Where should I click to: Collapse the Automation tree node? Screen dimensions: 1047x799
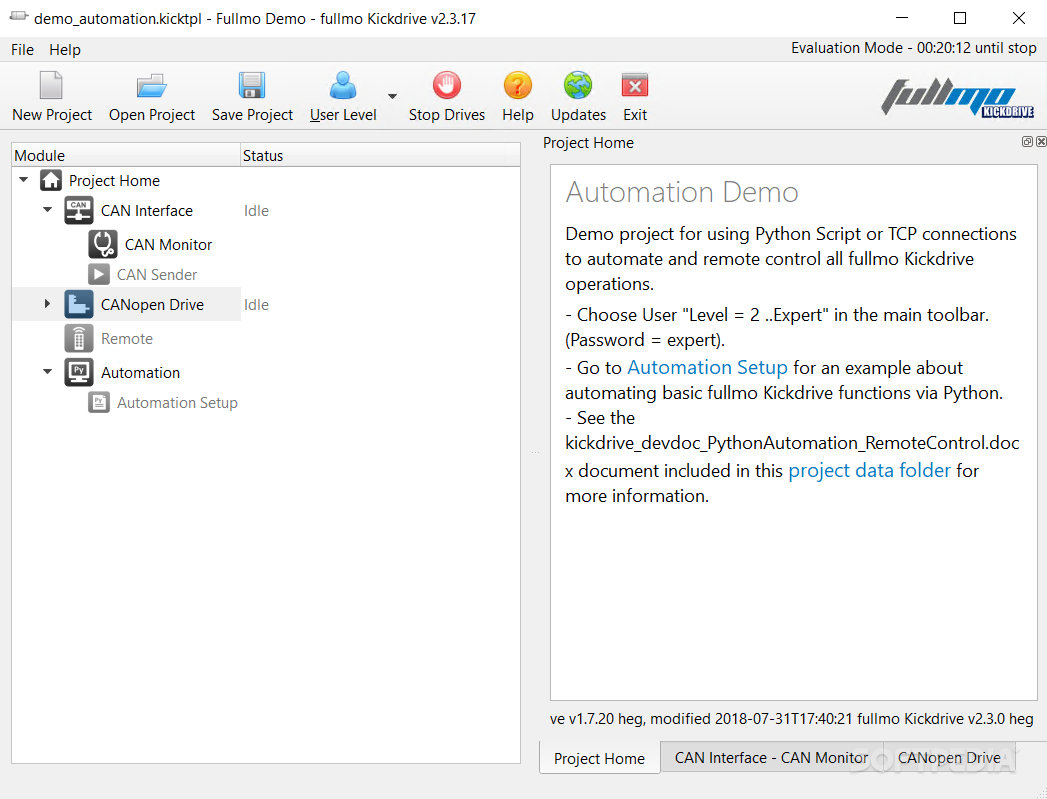(x=47, y=372)
